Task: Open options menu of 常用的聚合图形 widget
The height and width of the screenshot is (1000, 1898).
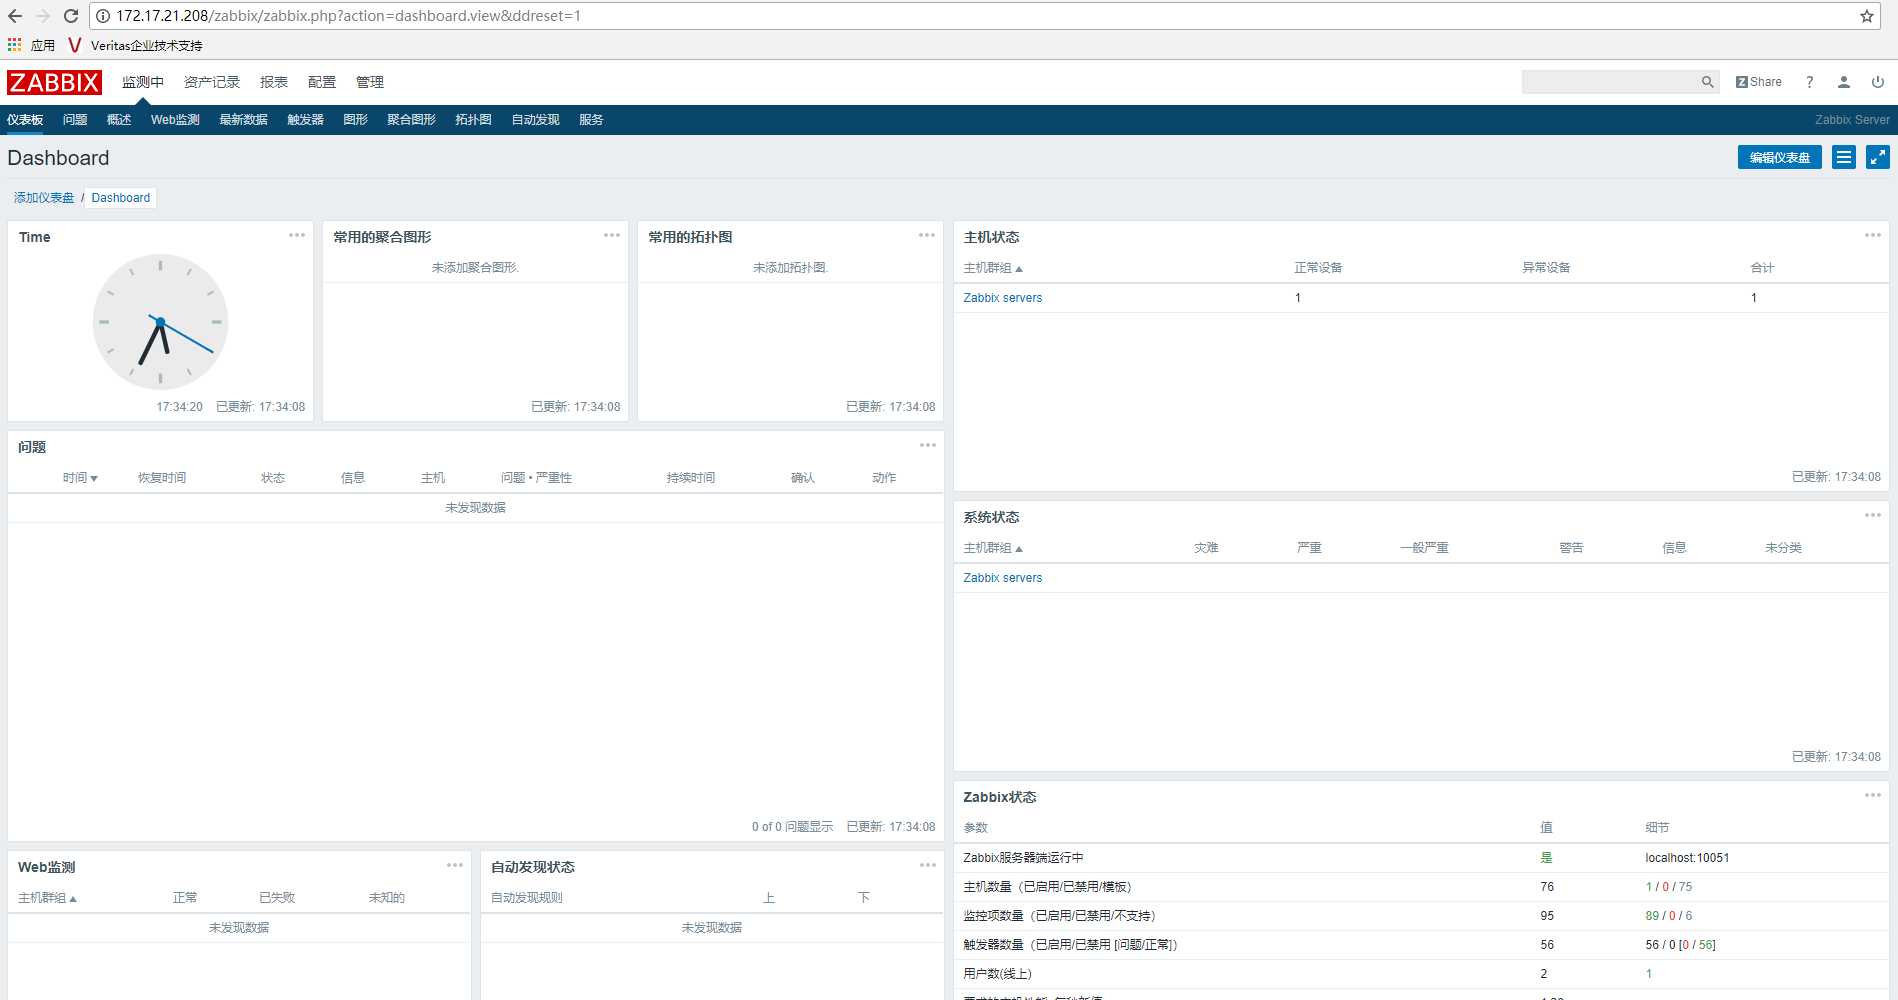Action: click(612, 235)
